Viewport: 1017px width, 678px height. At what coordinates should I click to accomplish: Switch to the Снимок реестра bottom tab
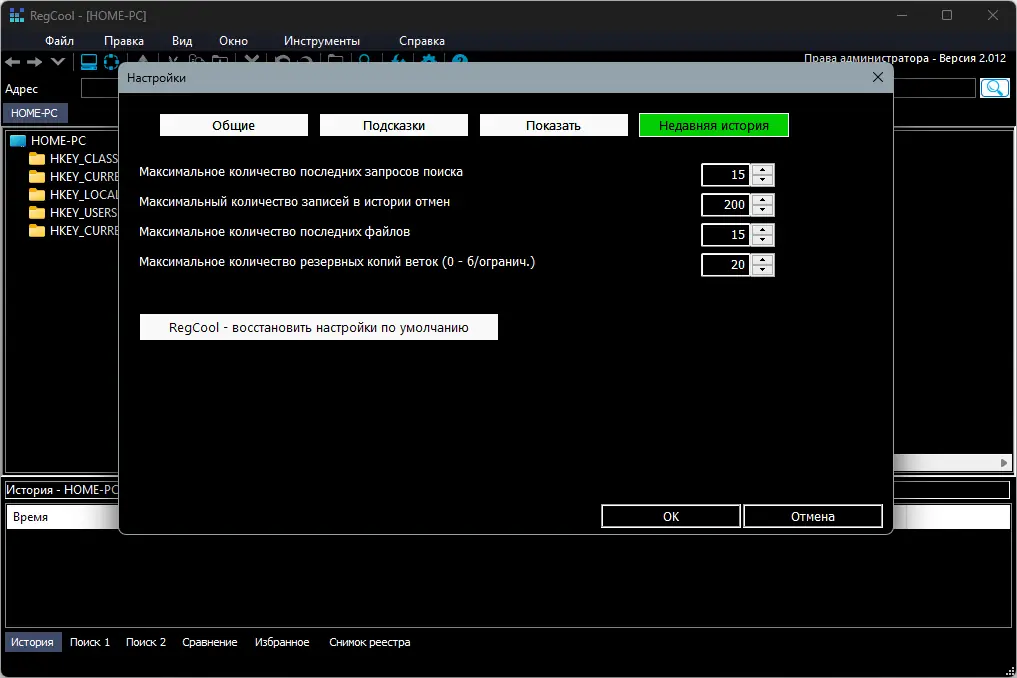(369, 642)
